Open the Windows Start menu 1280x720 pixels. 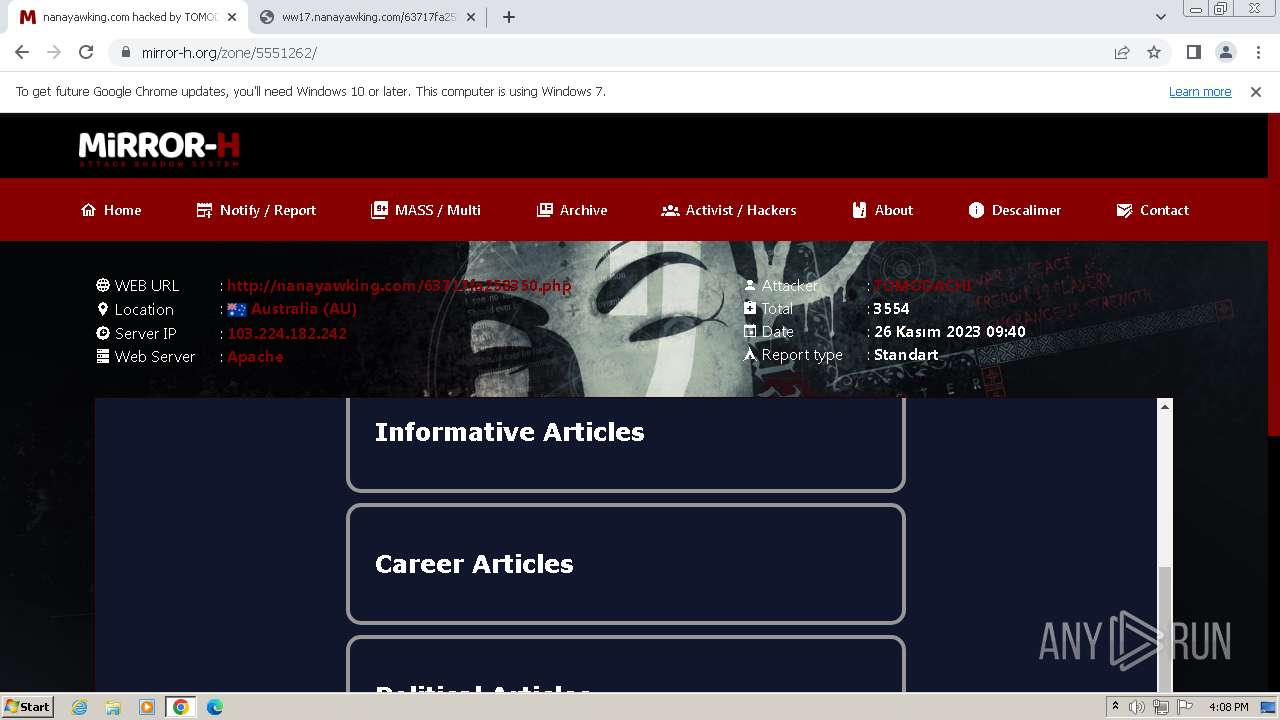pos(27,706)
